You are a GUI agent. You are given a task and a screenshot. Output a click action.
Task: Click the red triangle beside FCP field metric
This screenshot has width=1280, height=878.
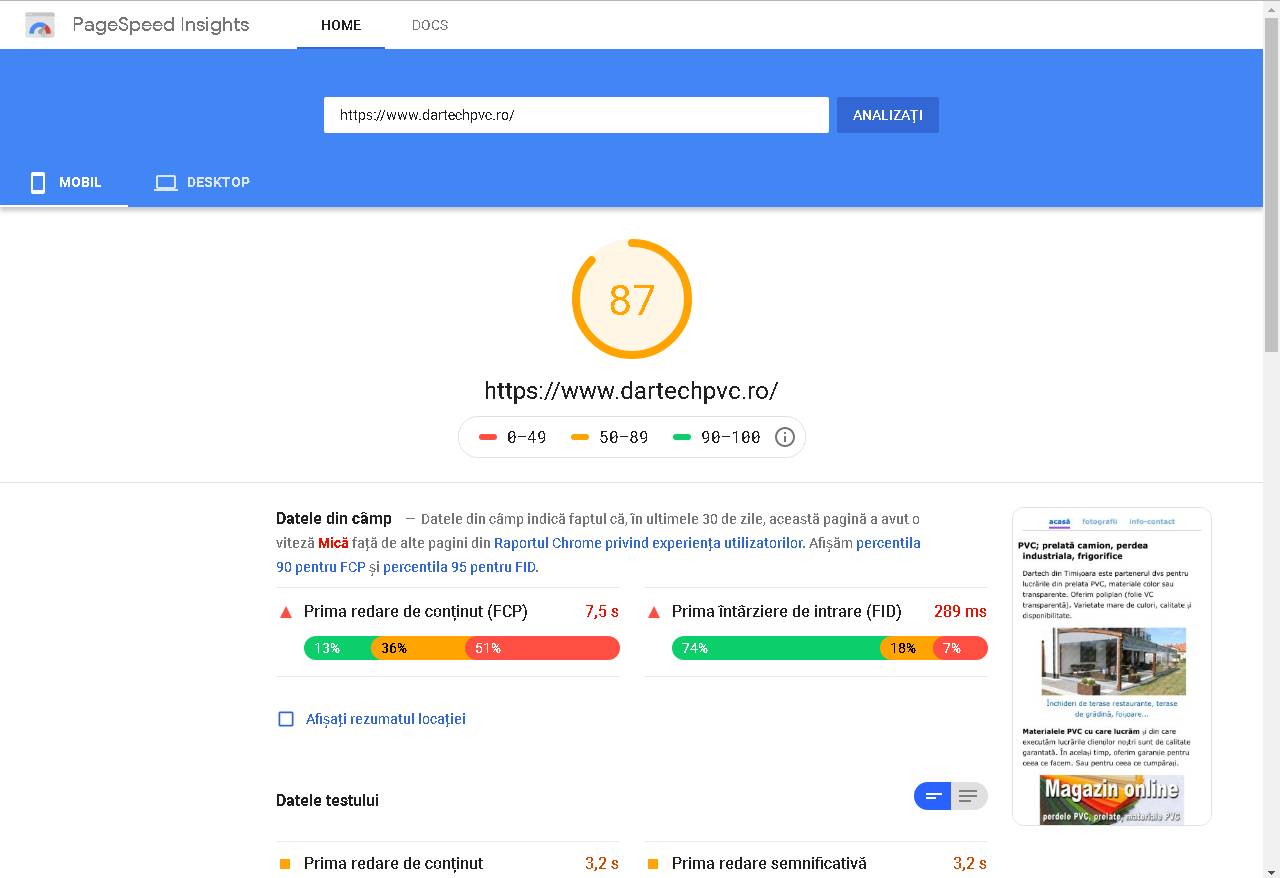click(286, 612)
